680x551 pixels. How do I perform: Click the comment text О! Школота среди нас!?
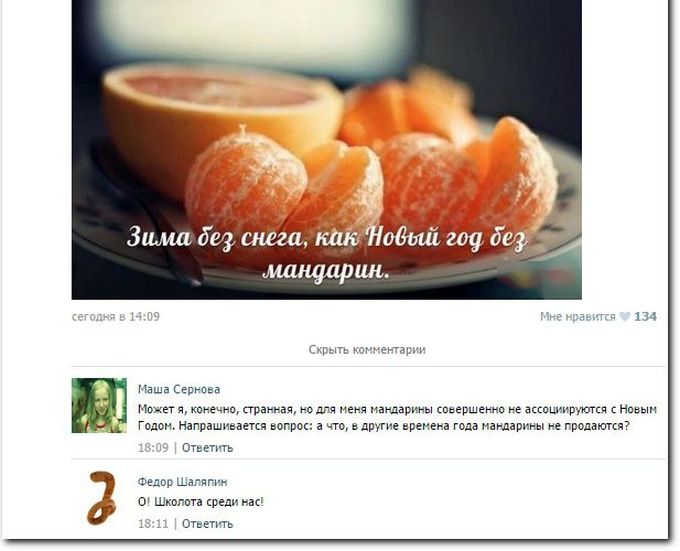coord(201,502)
